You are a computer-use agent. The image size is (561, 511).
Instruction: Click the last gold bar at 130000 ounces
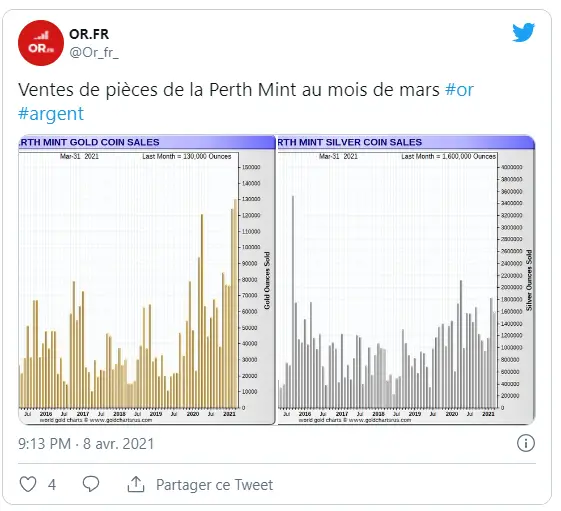click(235, 303)
